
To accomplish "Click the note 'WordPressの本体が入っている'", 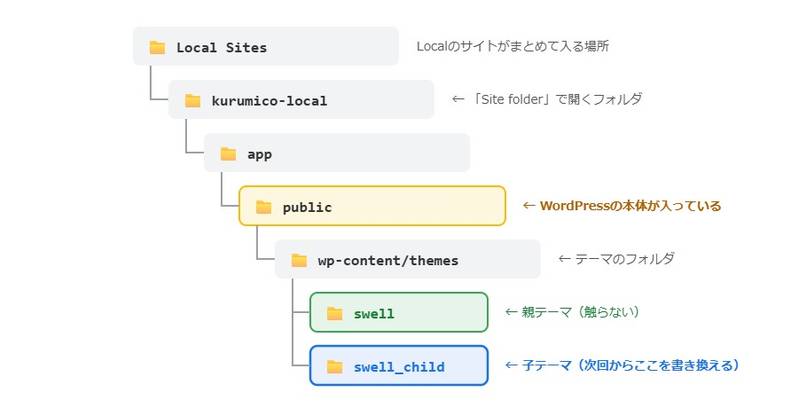I will (630, 206).
